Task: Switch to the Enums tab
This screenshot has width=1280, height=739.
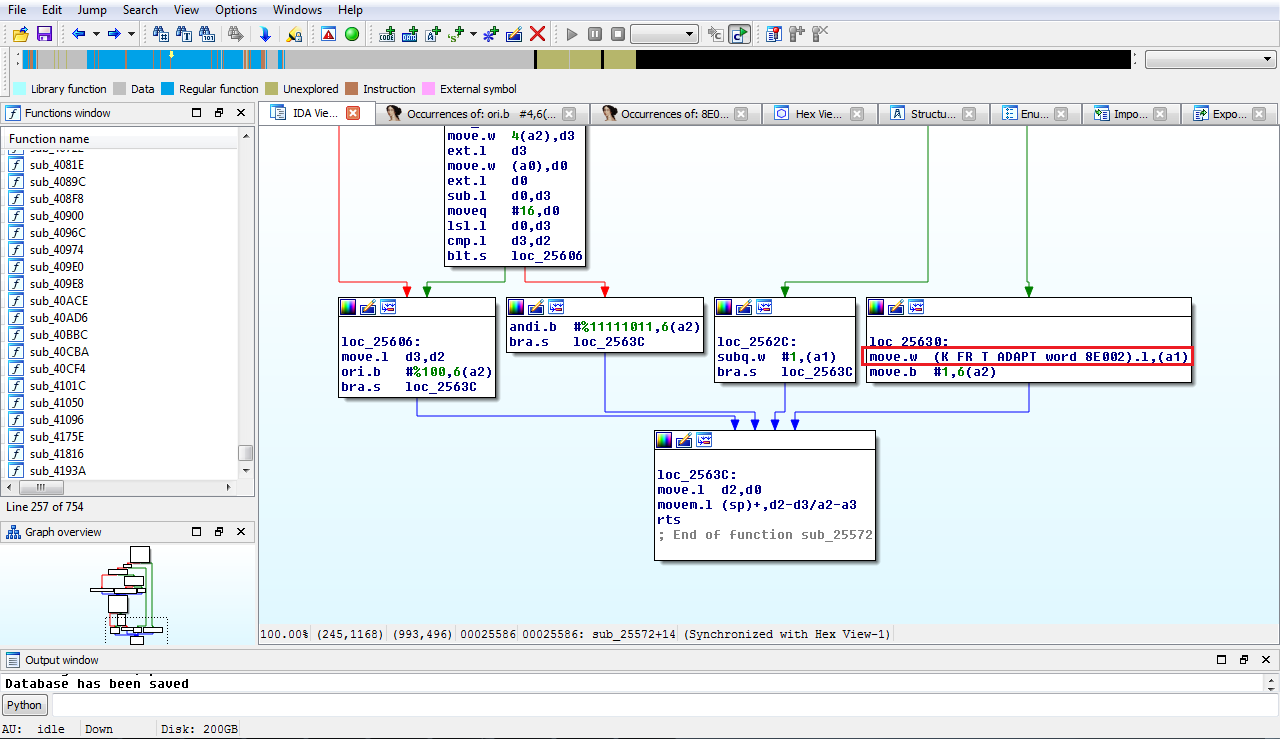Action: tap(1034, 114)
